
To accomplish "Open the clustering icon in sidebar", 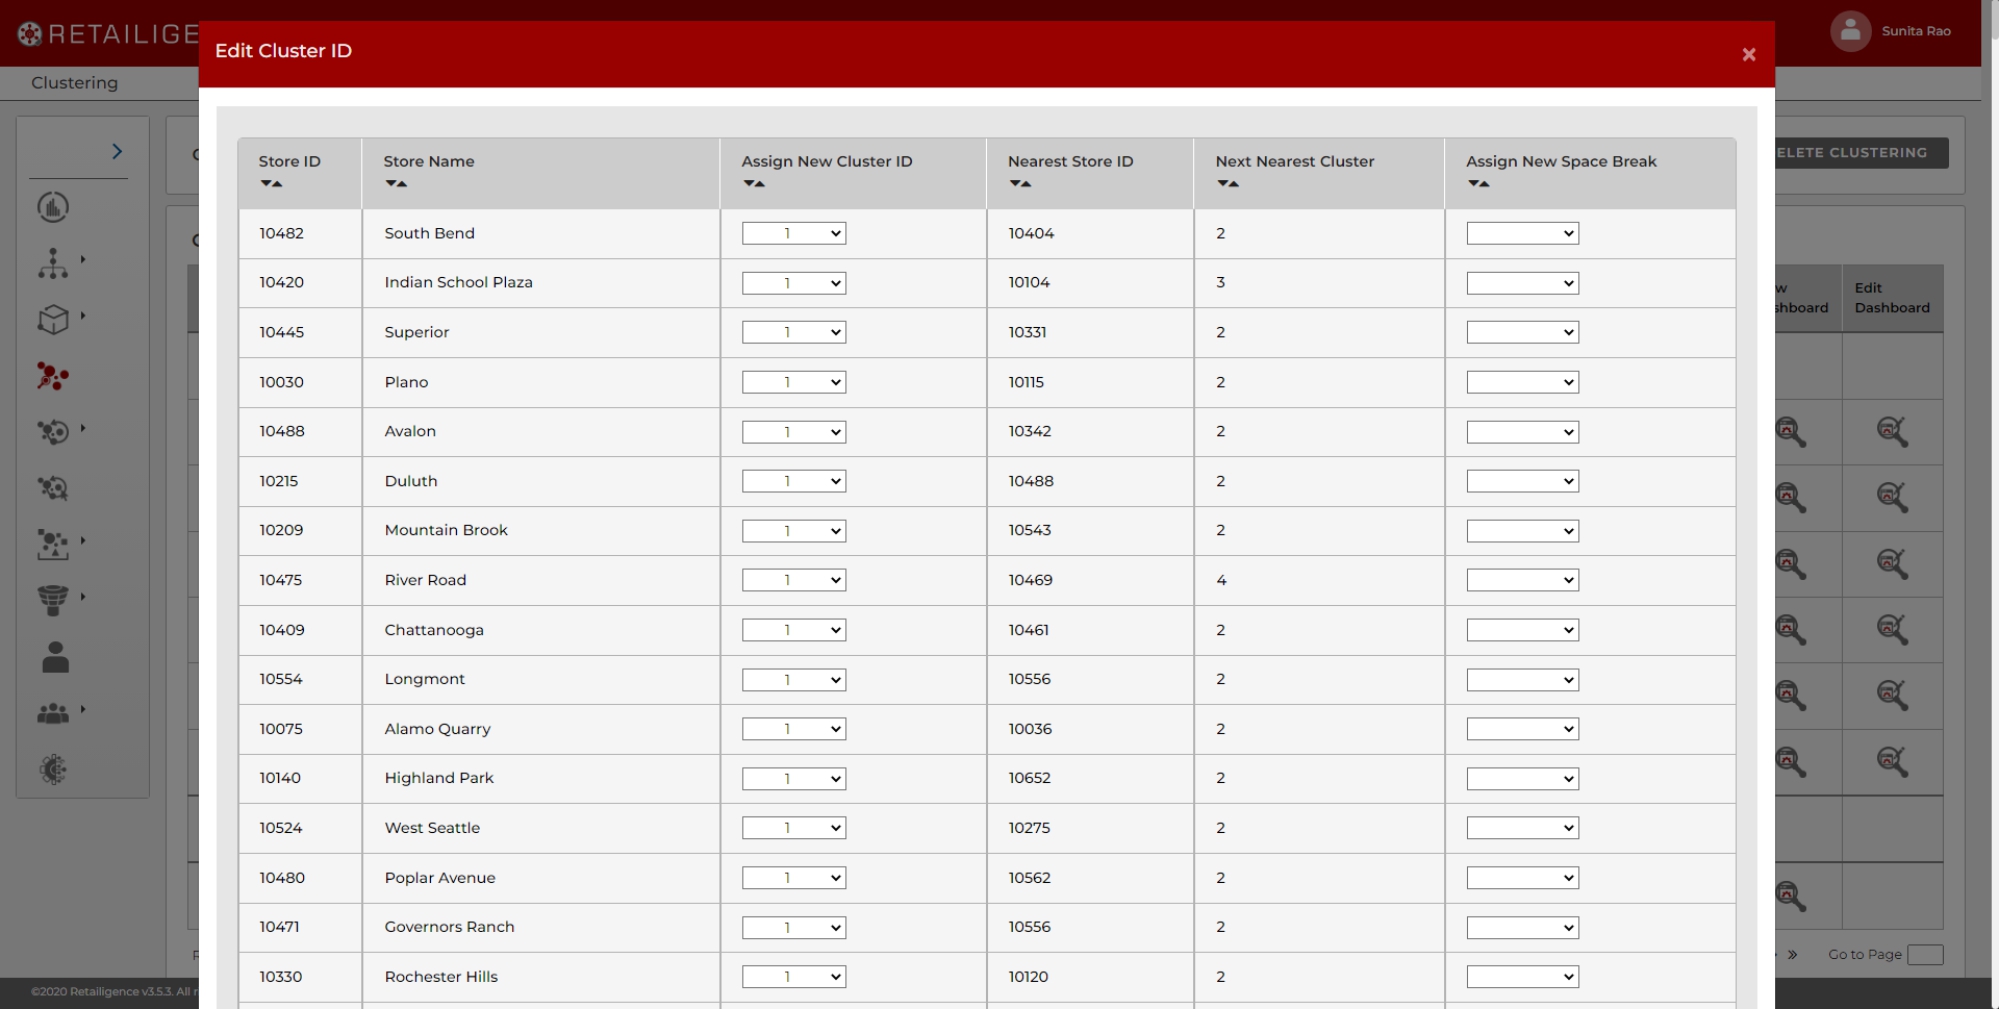I will click(x=53, y=376).
